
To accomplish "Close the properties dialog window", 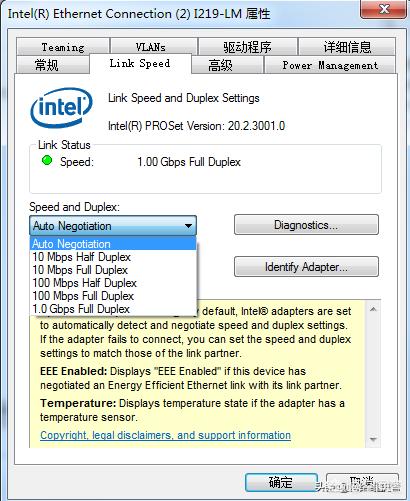I will click(384, 9).
